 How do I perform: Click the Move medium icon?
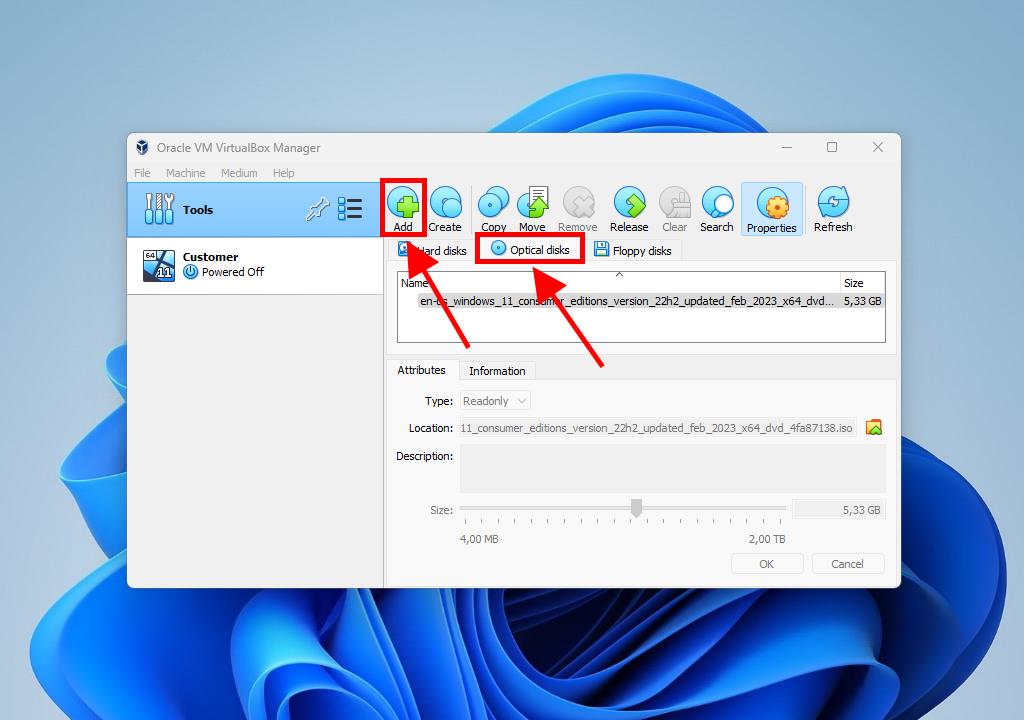click(x=532, y=205)
